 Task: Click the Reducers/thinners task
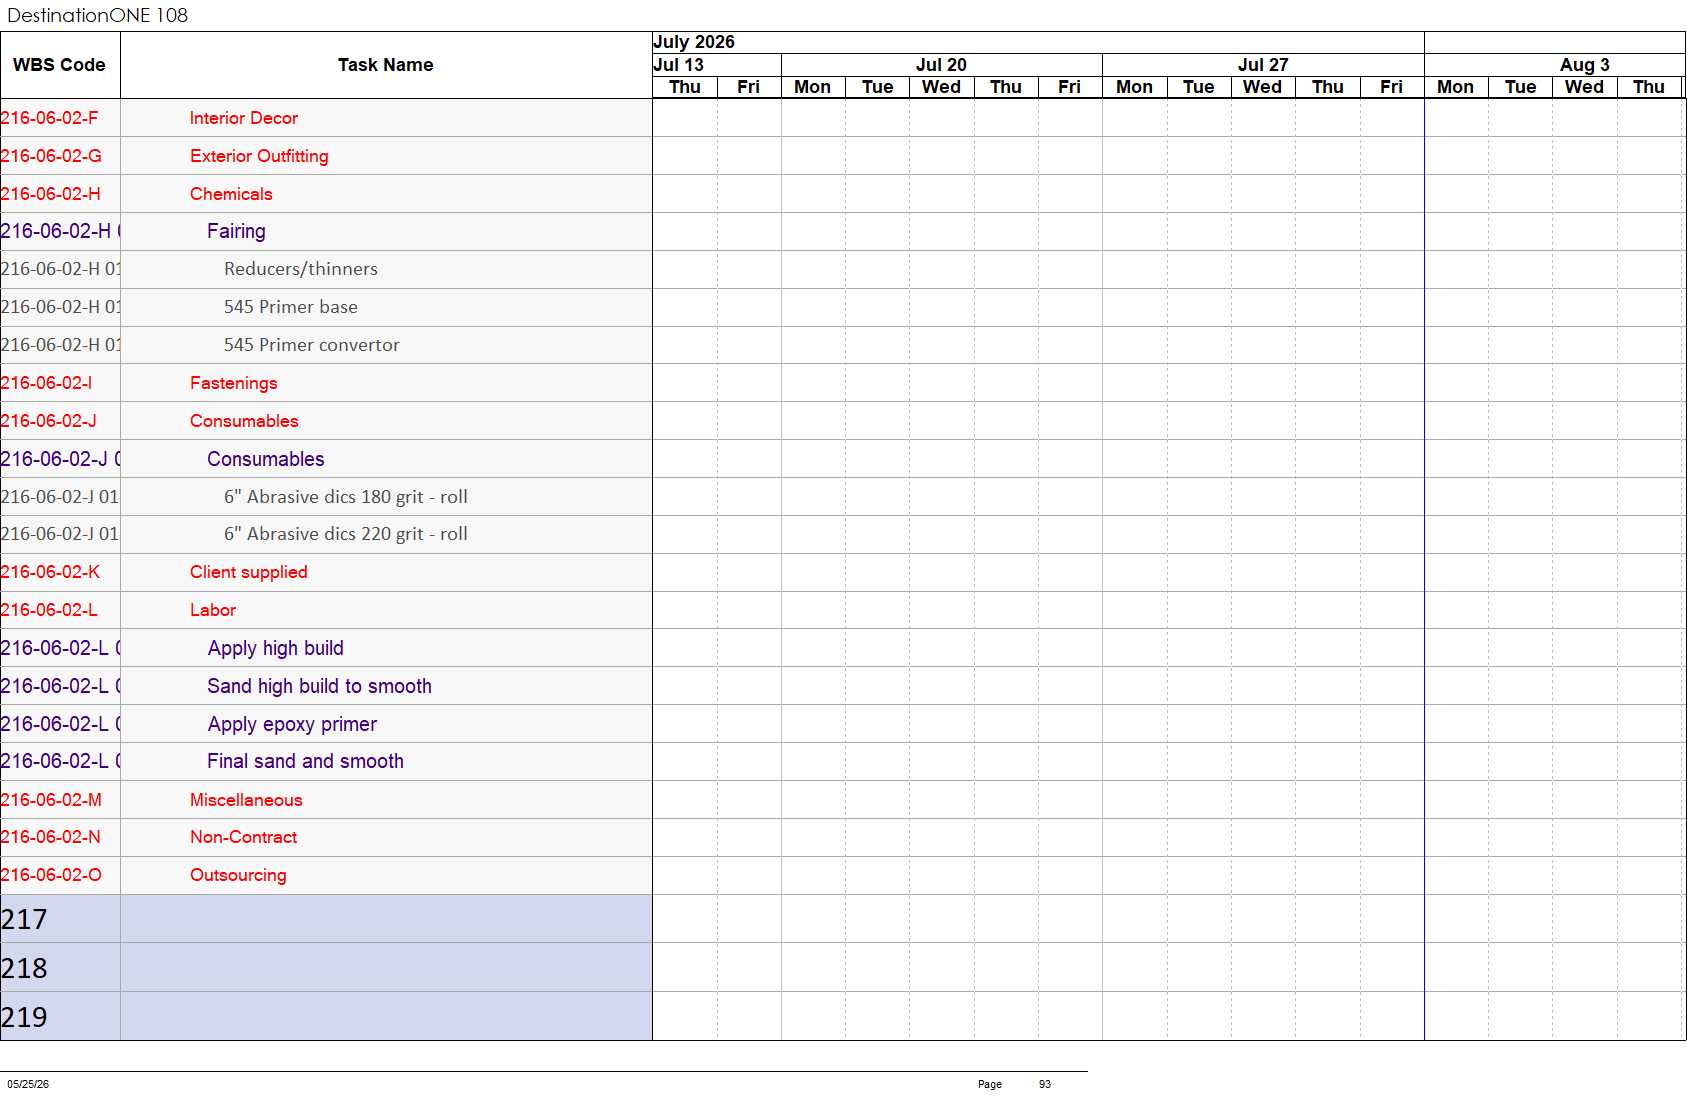click(x=301, y=269)
